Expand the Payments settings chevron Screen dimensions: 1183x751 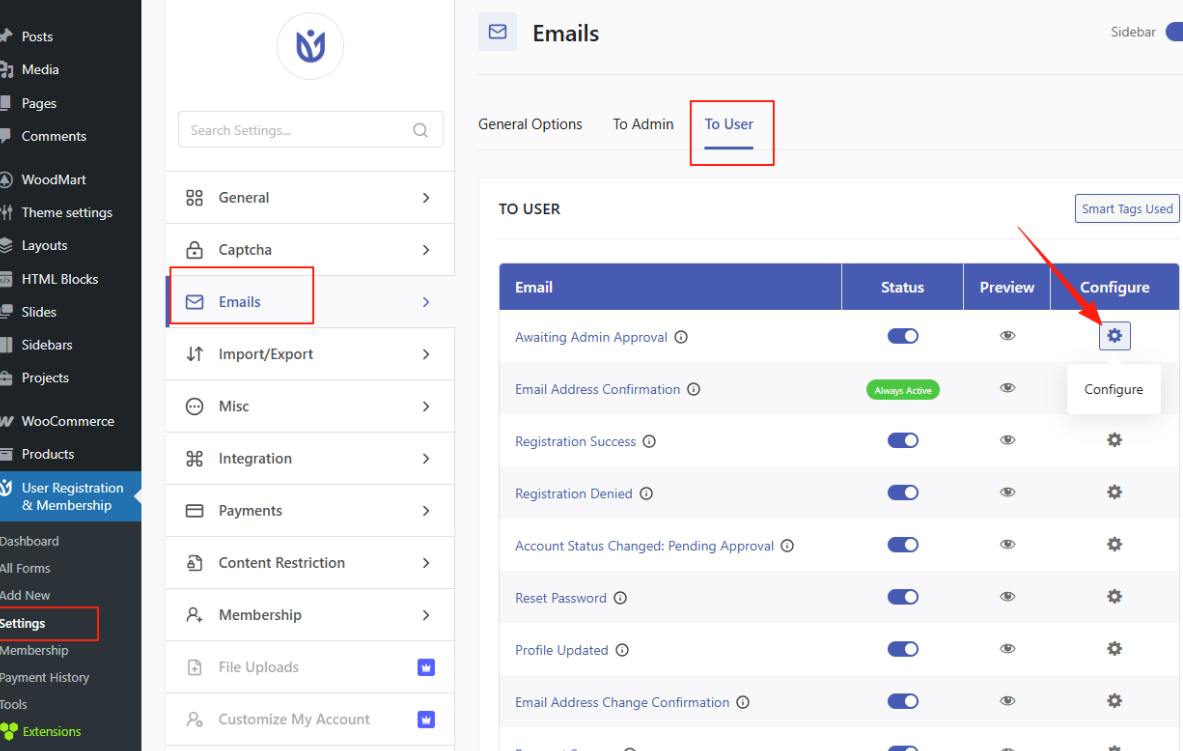[x=426, y=511]
